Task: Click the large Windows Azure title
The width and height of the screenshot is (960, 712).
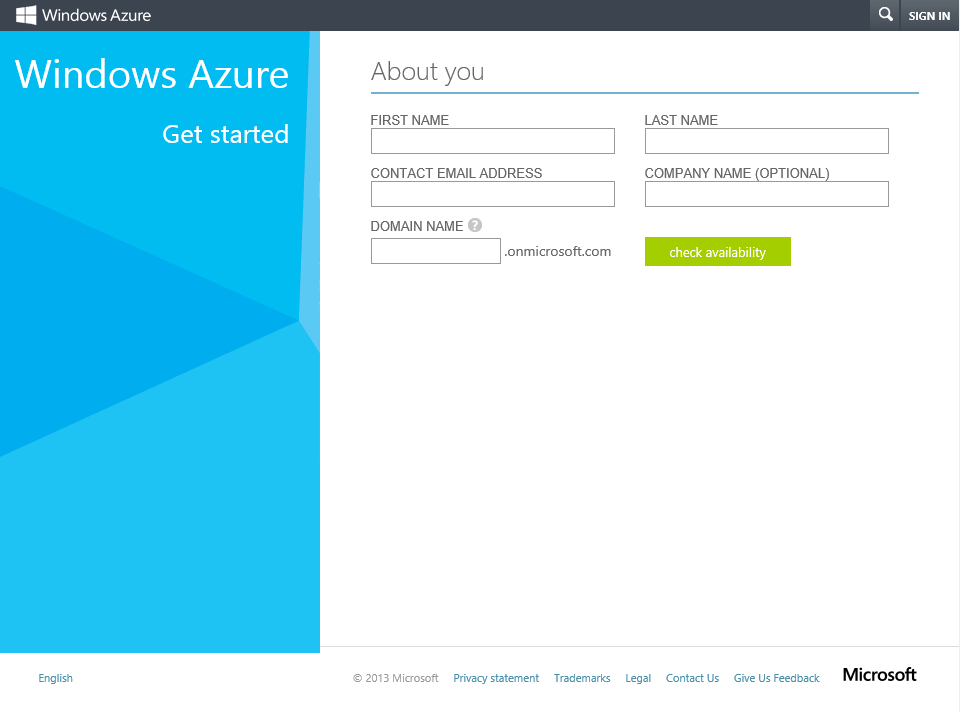Action: (152, 75)
